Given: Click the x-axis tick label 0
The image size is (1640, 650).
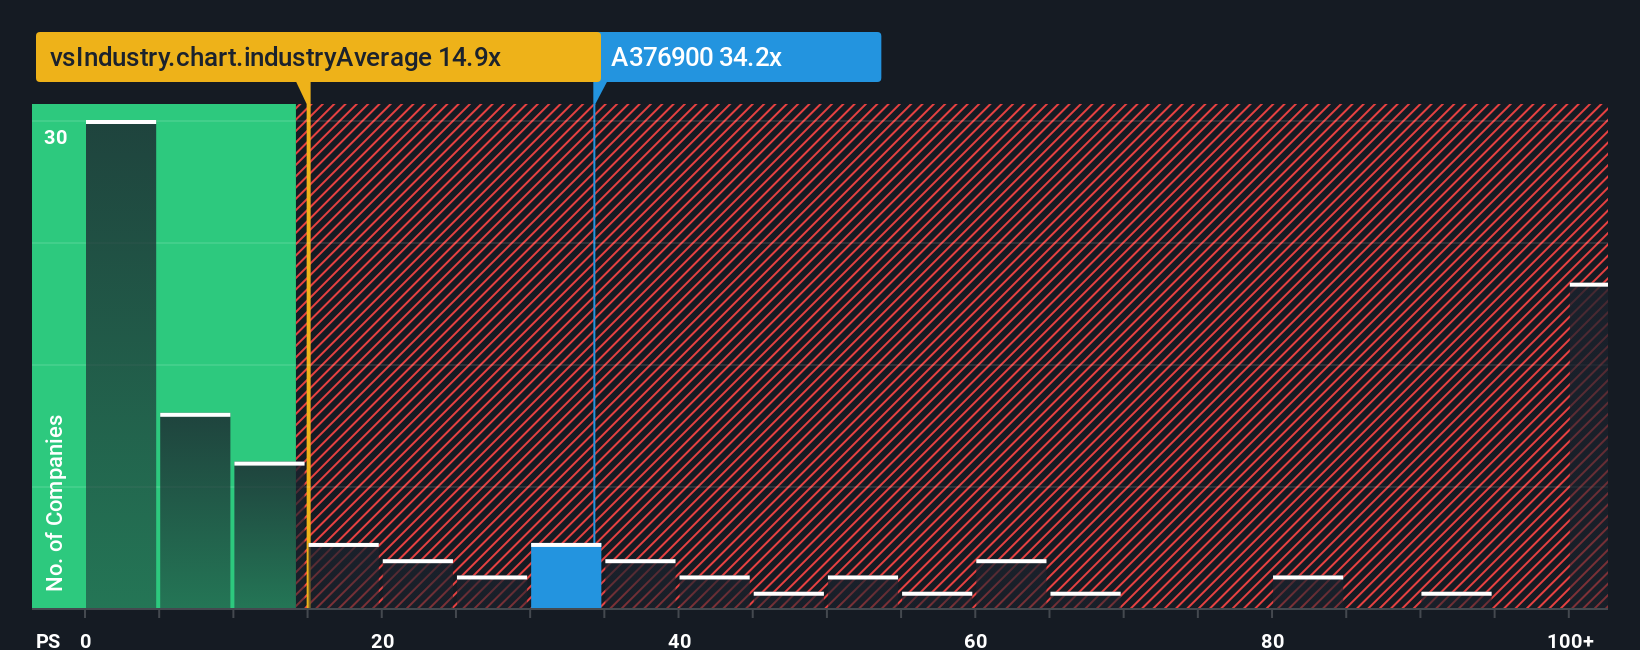Looking at the screenshot, I should 86,640.
